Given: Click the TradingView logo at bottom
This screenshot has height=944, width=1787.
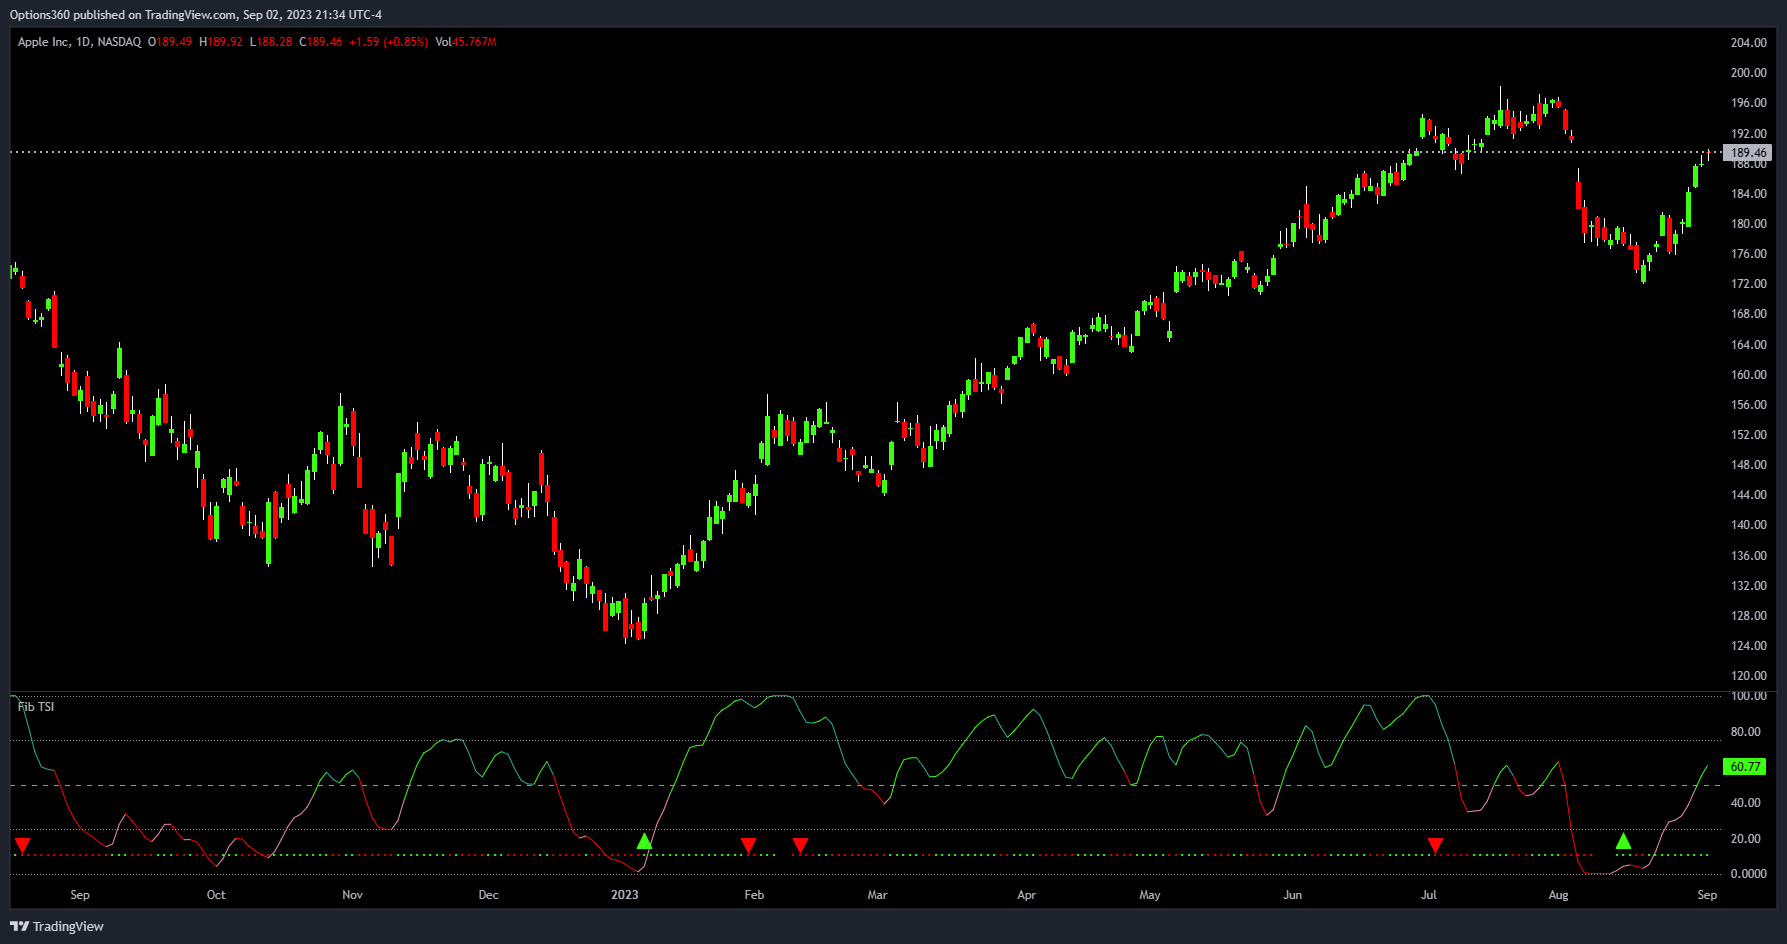Looking at the screenshot, I should coord(57,926).
